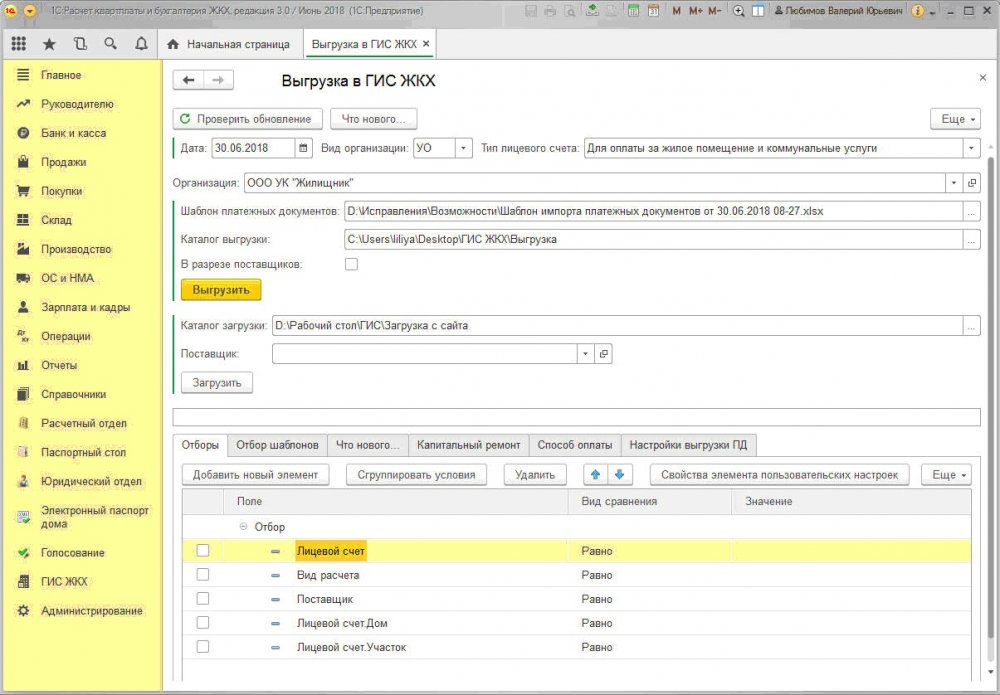Open history icon in top toolbar
The image size is (1000, 695).
pyautogui.click(x=80, y=44)
